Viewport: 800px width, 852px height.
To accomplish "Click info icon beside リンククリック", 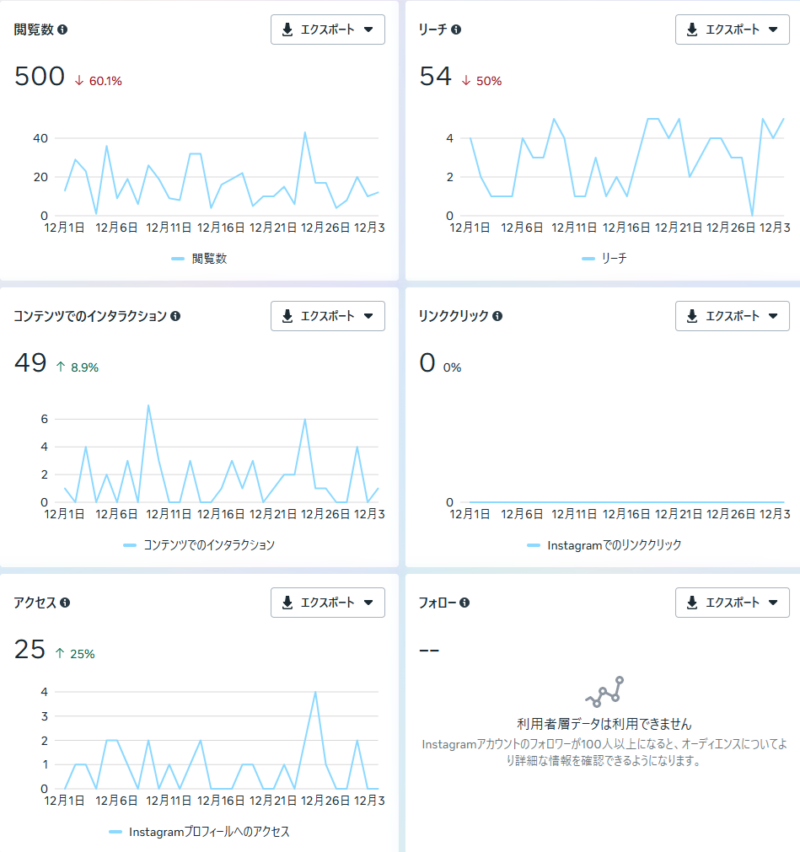I will point(498,316).
